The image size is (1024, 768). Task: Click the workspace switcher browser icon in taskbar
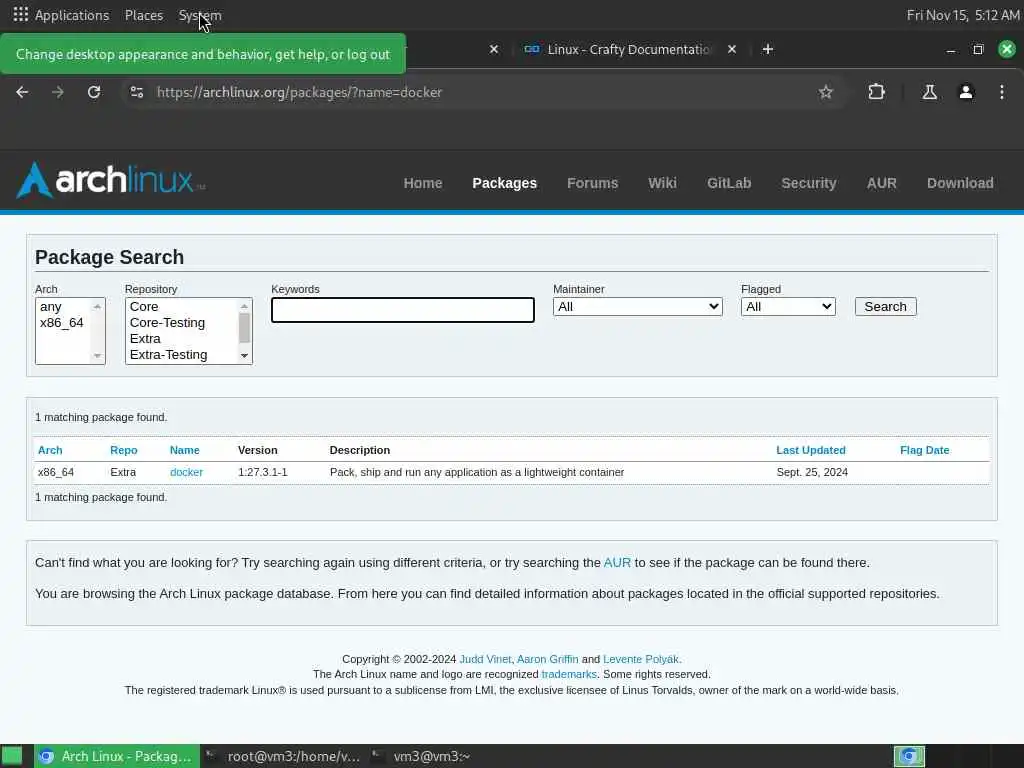coord(909,756)
